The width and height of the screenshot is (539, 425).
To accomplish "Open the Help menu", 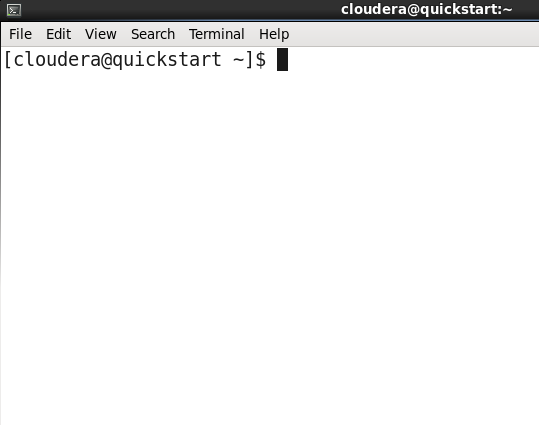I will (x=274, y=34).
